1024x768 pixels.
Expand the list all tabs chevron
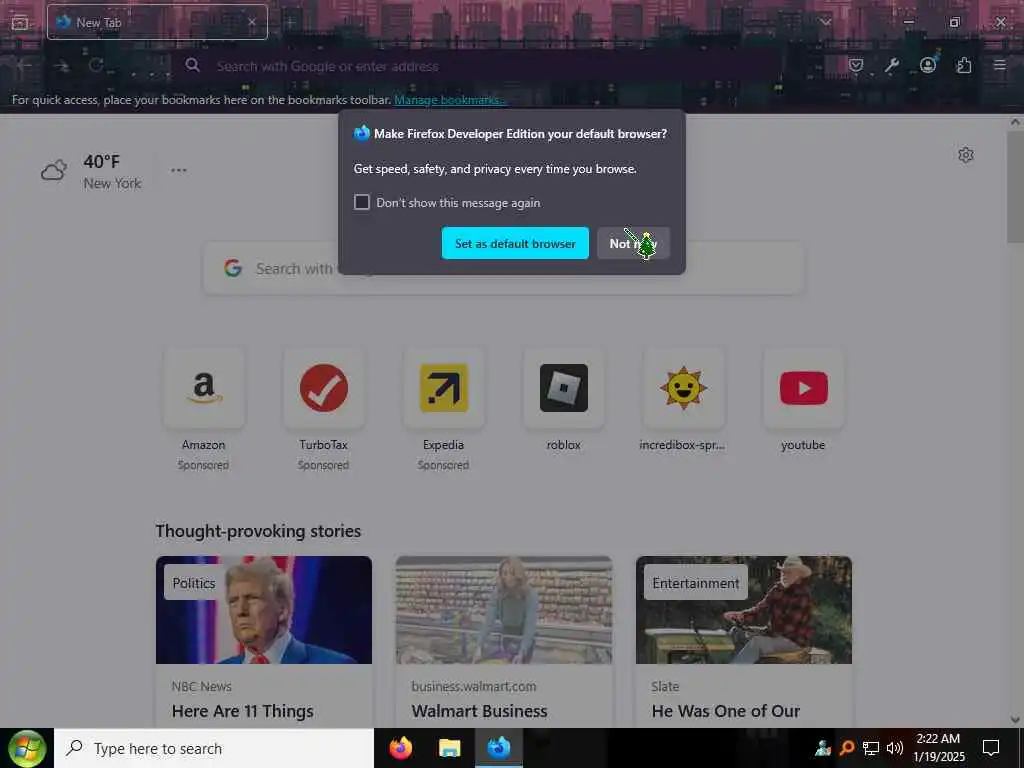(x=825, y=23)
